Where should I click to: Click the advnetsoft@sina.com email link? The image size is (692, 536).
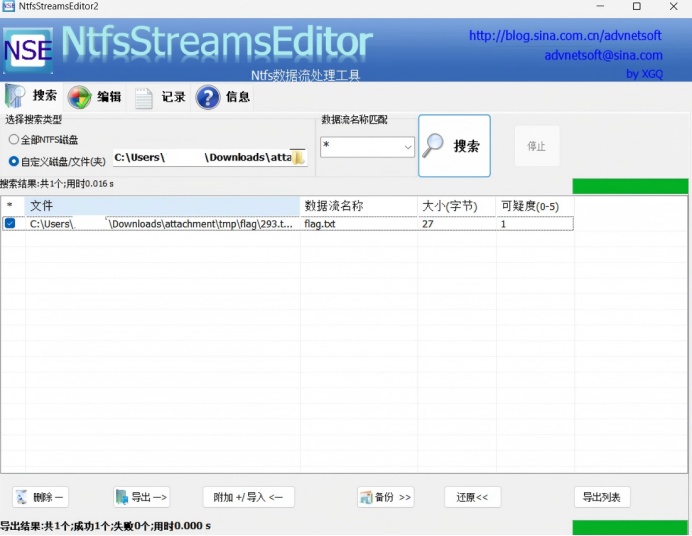point(603,56)
